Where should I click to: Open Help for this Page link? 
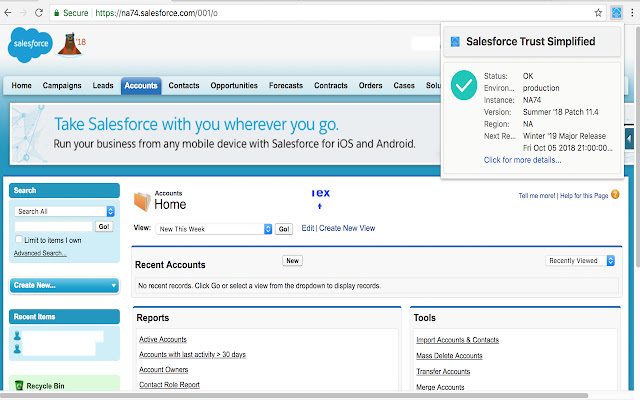[x=584, y=196]
